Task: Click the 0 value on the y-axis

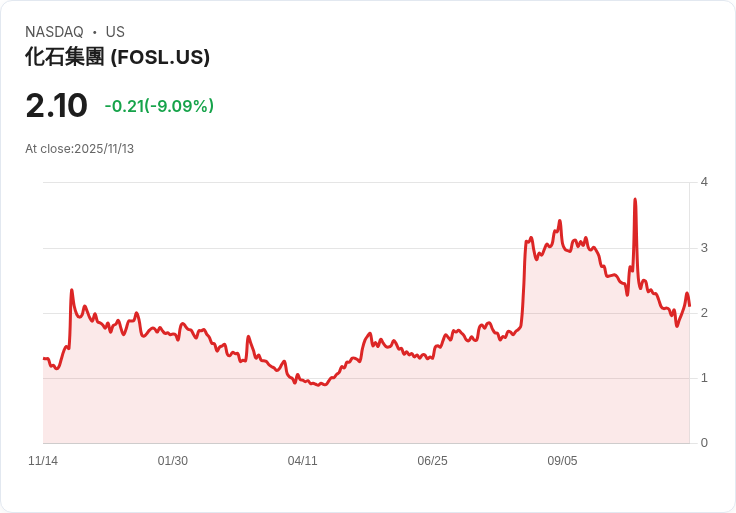Action: click(704, 443)
